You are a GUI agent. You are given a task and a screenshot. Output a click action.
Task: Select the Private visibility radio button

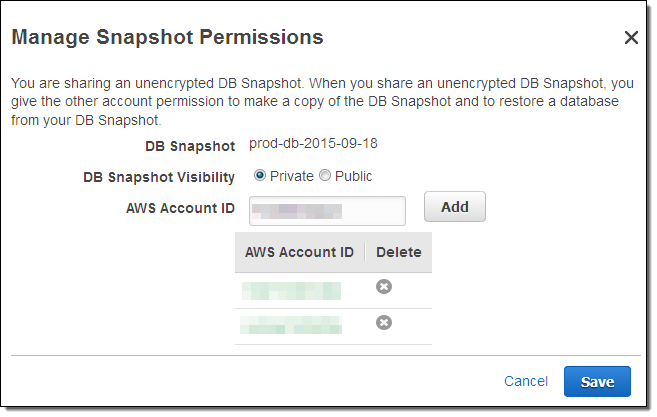(260, 176)
